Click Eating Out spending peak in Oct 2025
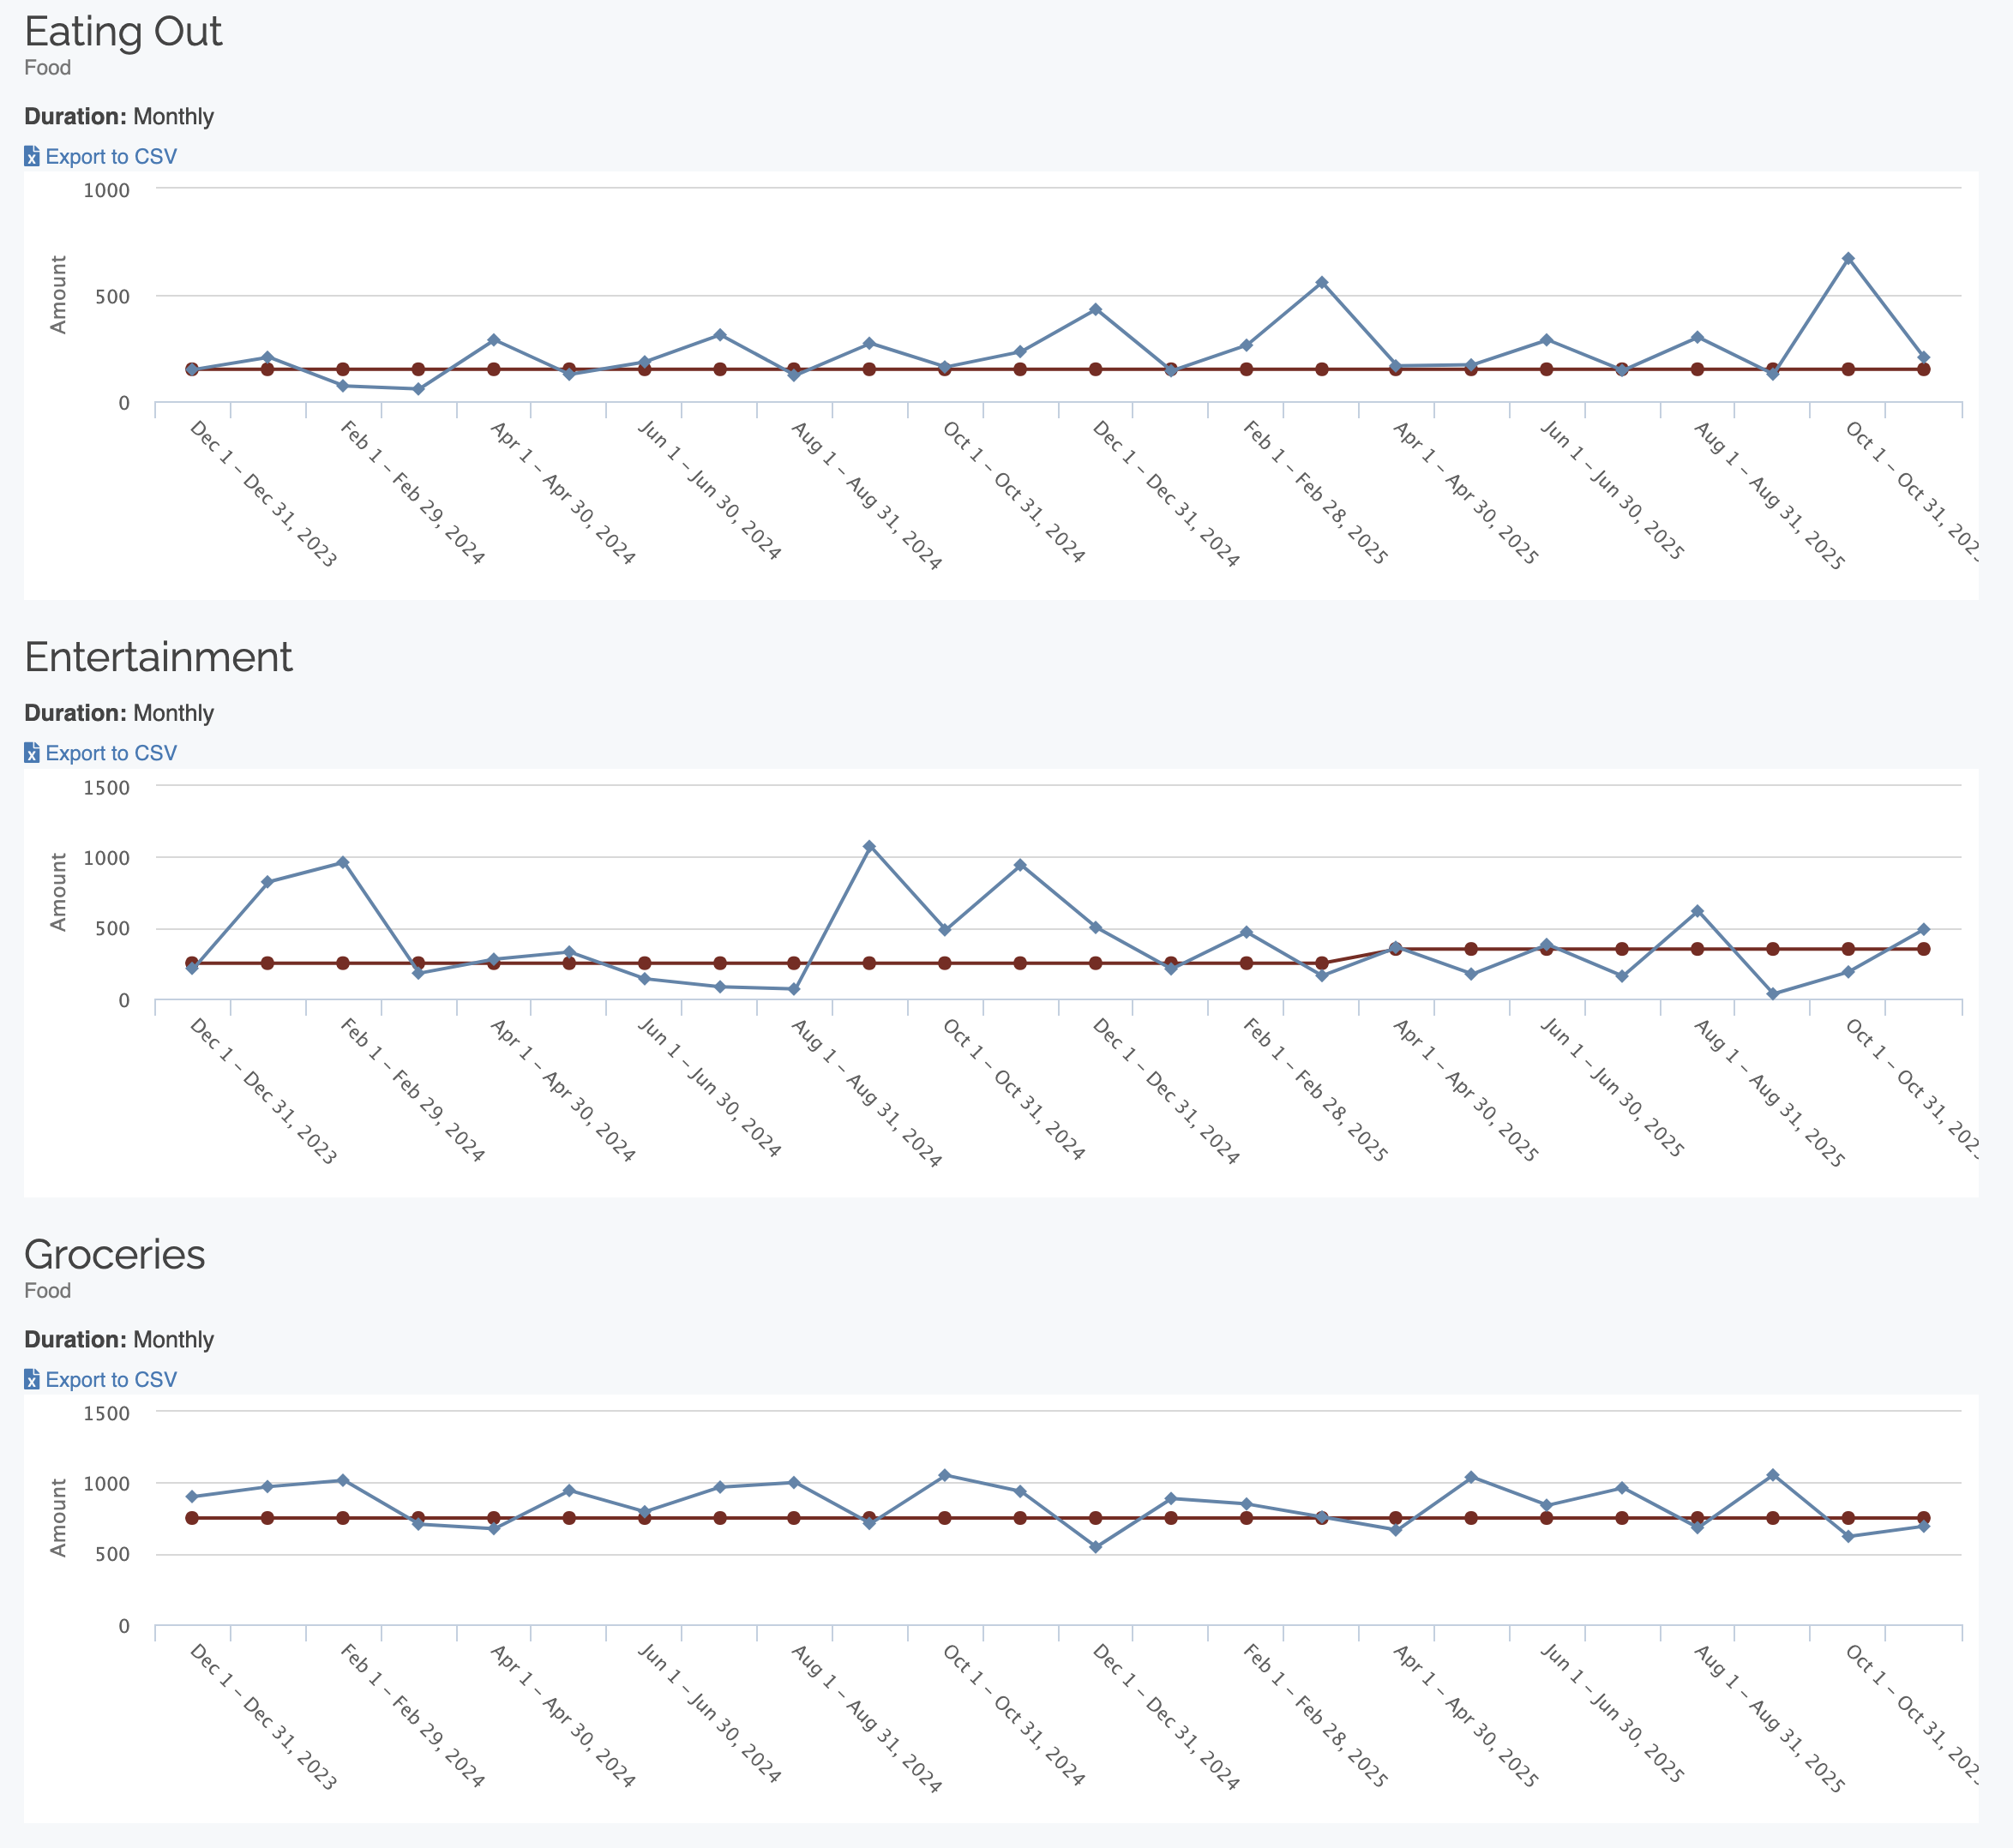This screenshot has height=1848, width=2013. [x=1848, y=258]
